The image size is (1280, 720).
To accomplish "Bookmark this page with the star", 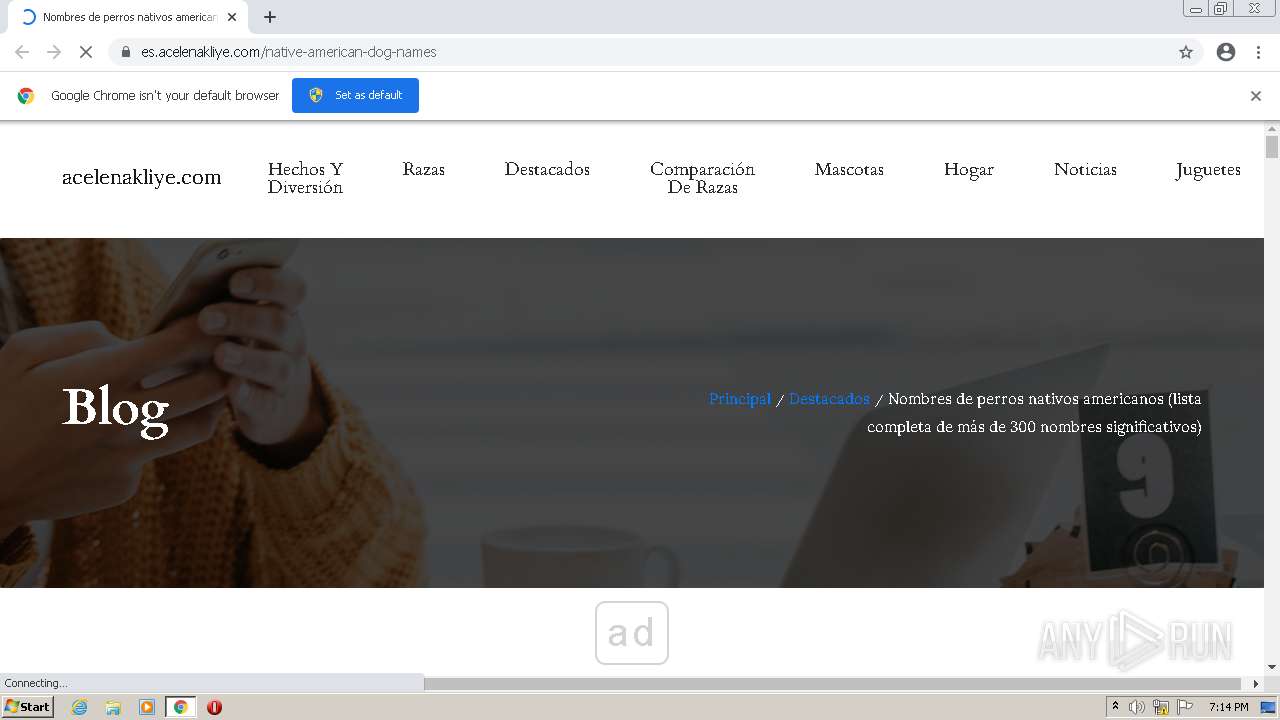I will tap(1186, 52).
